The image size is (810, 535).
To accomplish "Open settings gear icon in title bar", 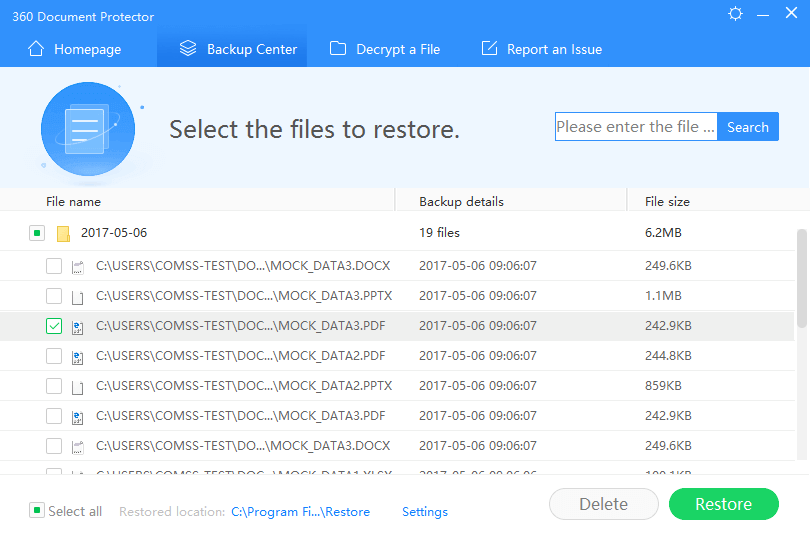I will click(736, 14).
